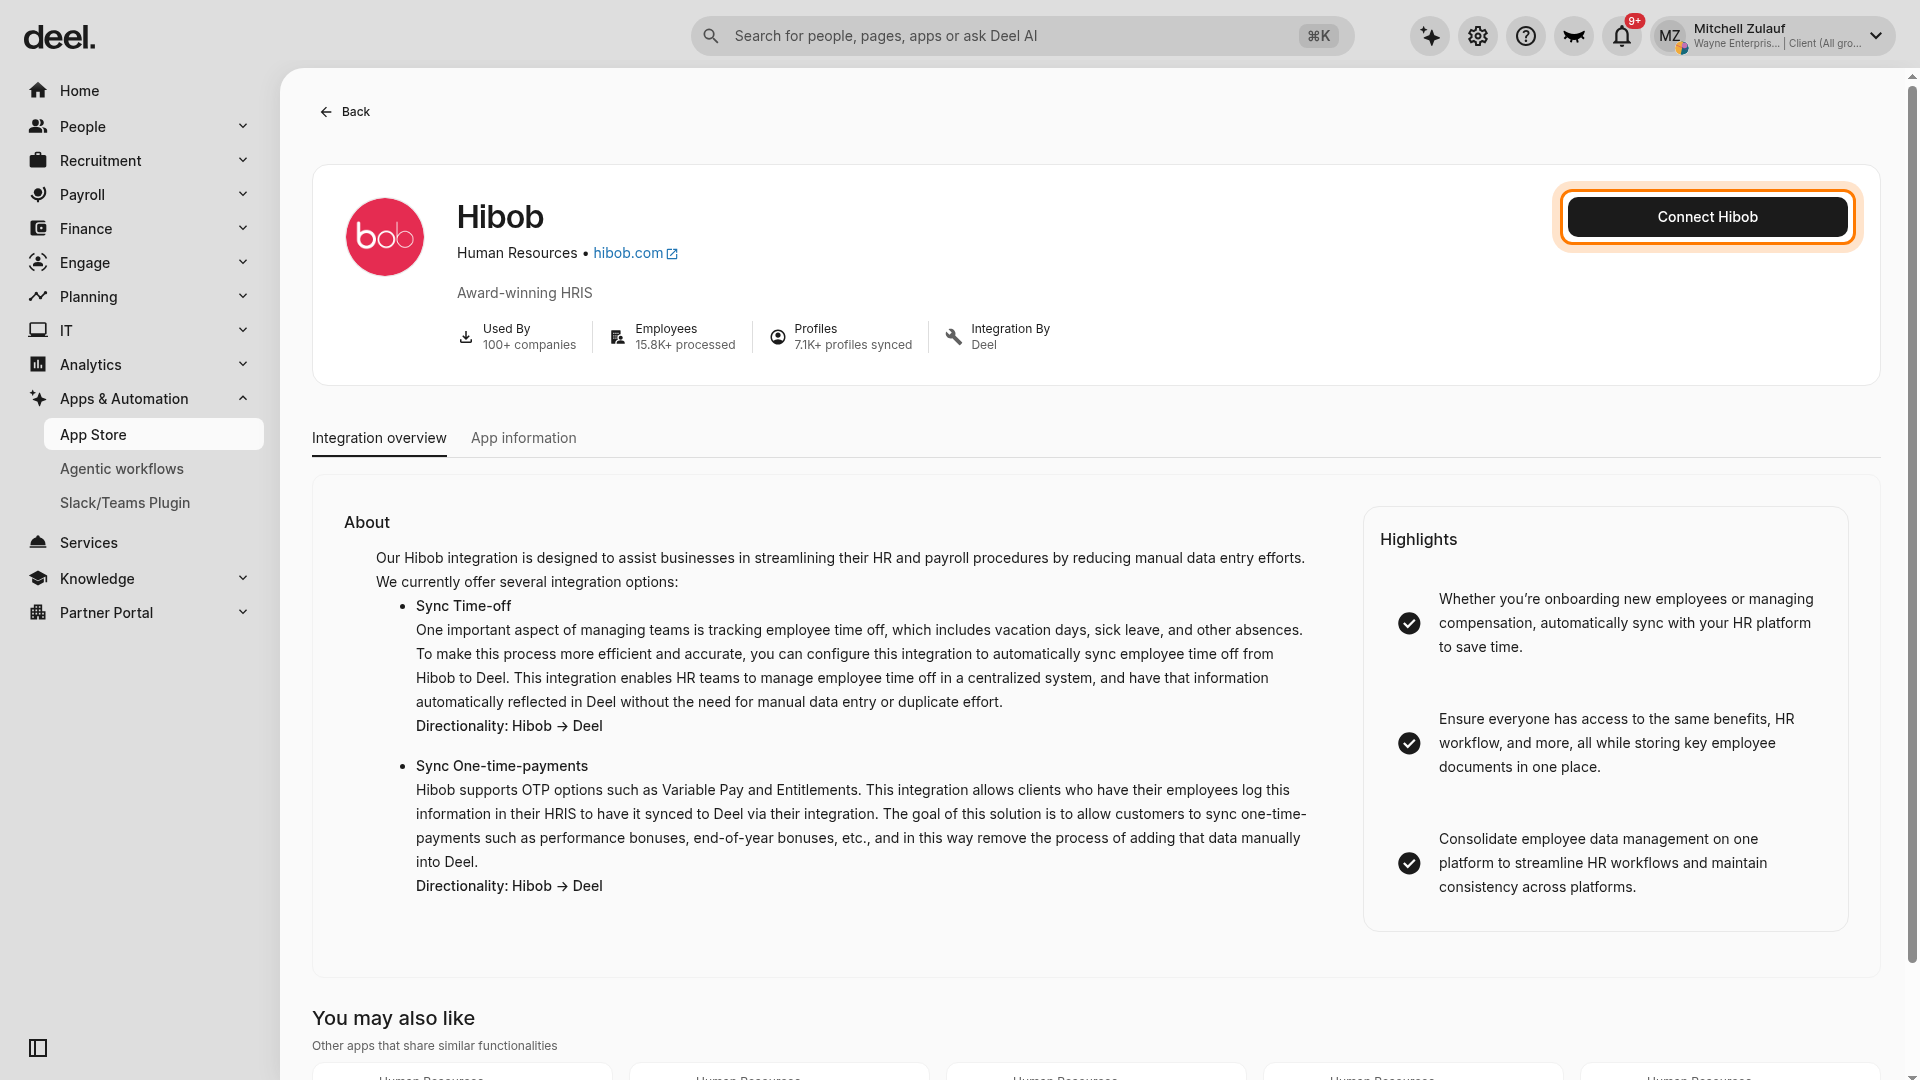Open the help question mark icon
Screen dimensions: 1920x1080
1526,36
